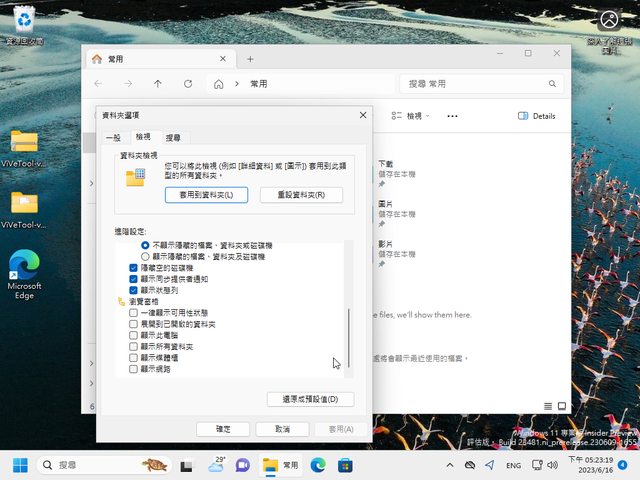Expand the 檢視 dropdown in toolbar

coord(413,116)
